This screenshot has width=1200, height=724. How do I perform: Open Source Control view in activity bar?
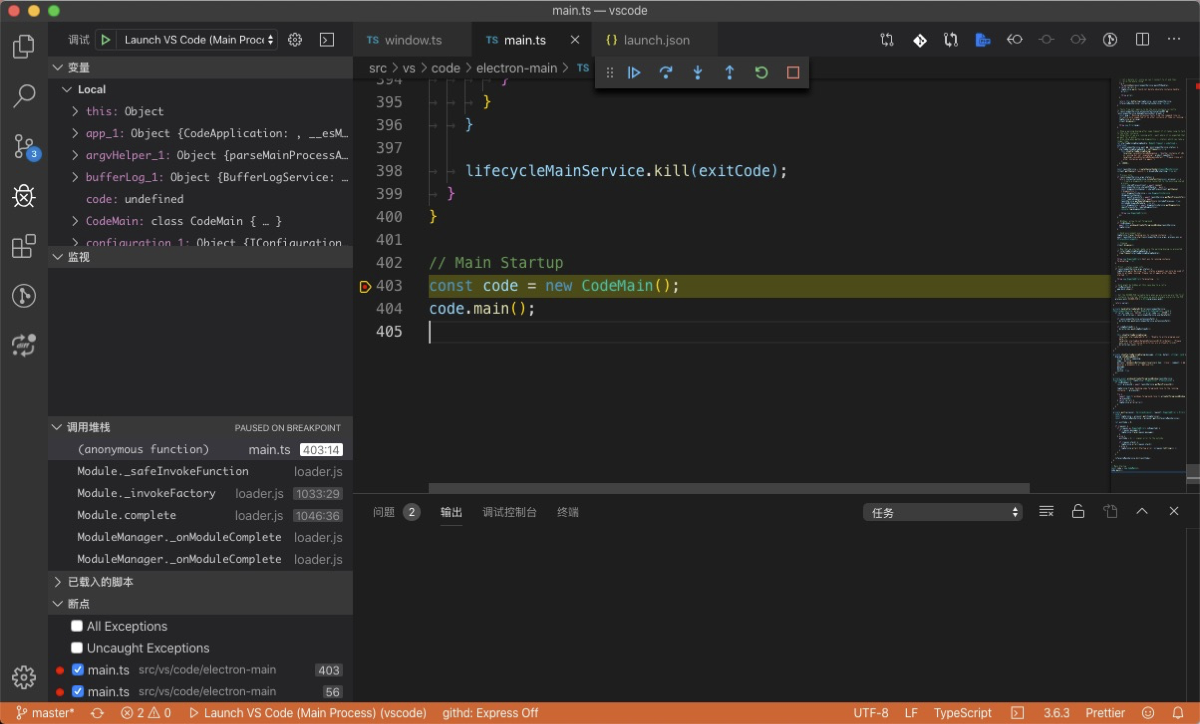tap(24, 147)
